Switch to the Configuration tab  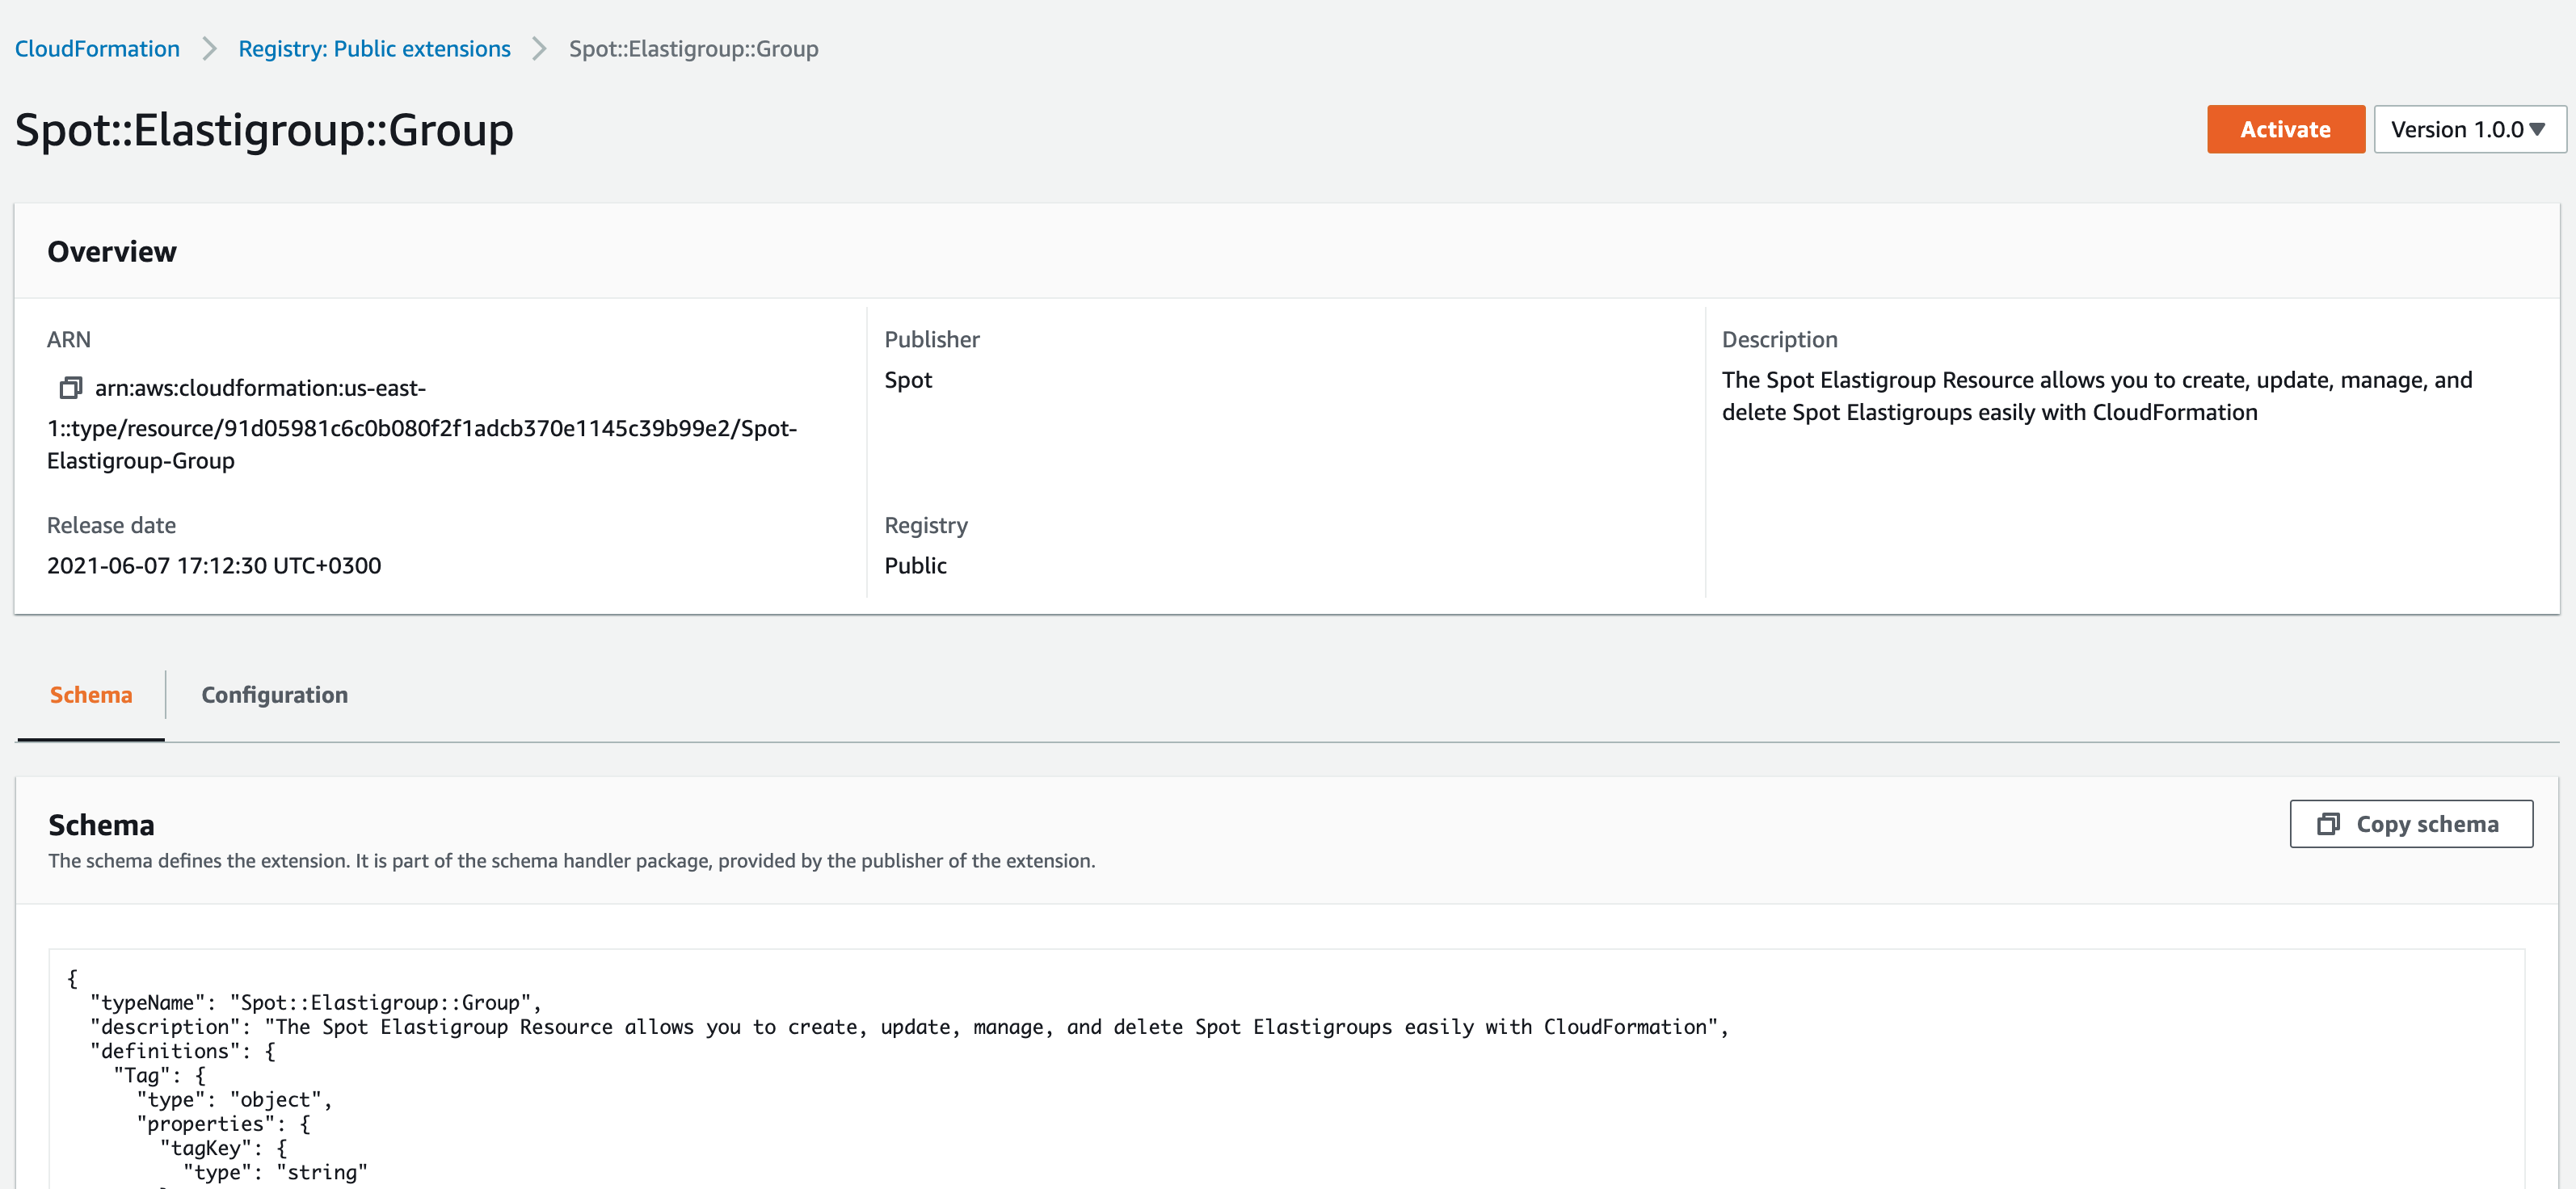(x=274, y=695)
